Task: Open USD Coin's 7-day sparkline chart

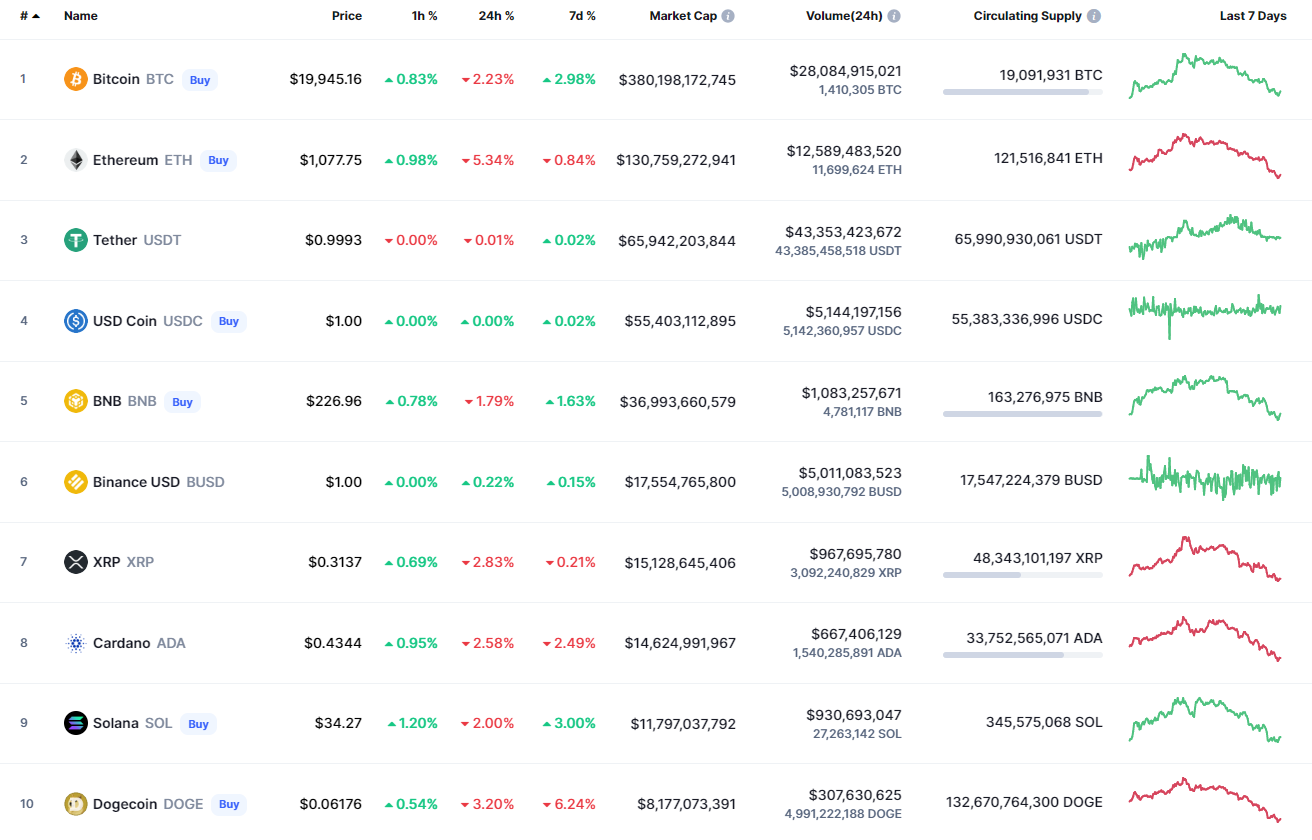Action: (1205, 316)
